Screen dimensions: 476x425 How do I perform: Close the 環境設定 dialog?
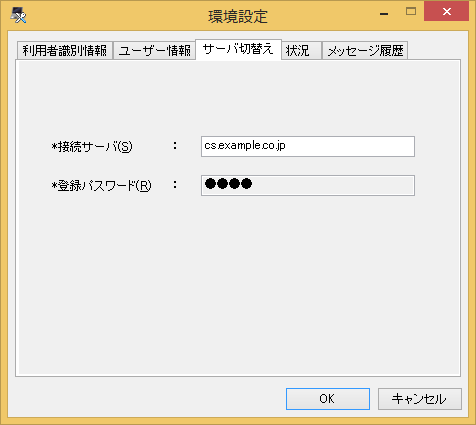(446, 12)
